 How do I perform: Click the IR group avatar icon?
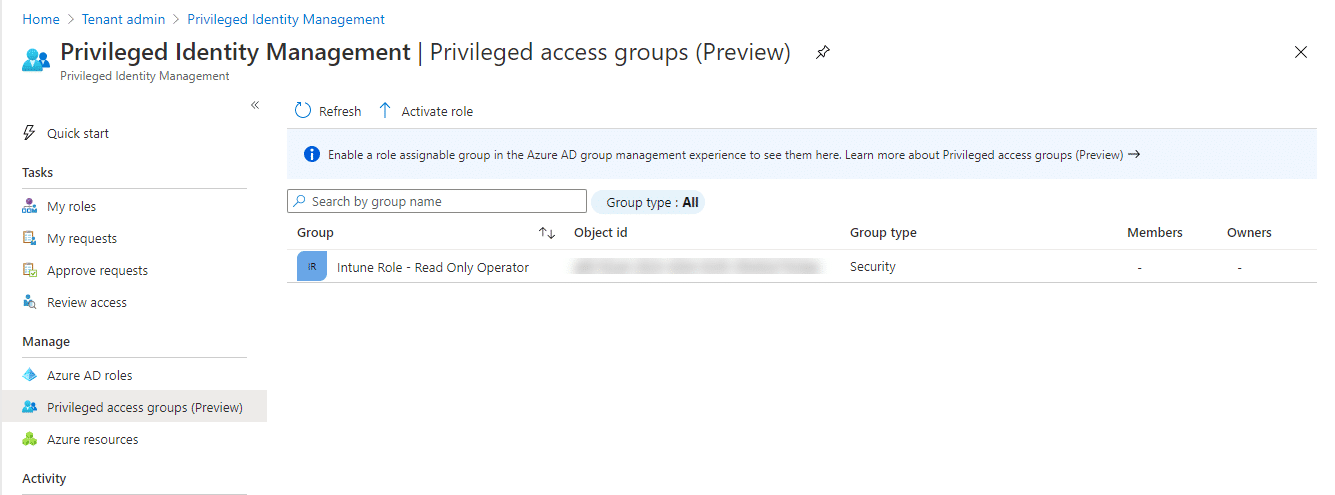(312, 267)
